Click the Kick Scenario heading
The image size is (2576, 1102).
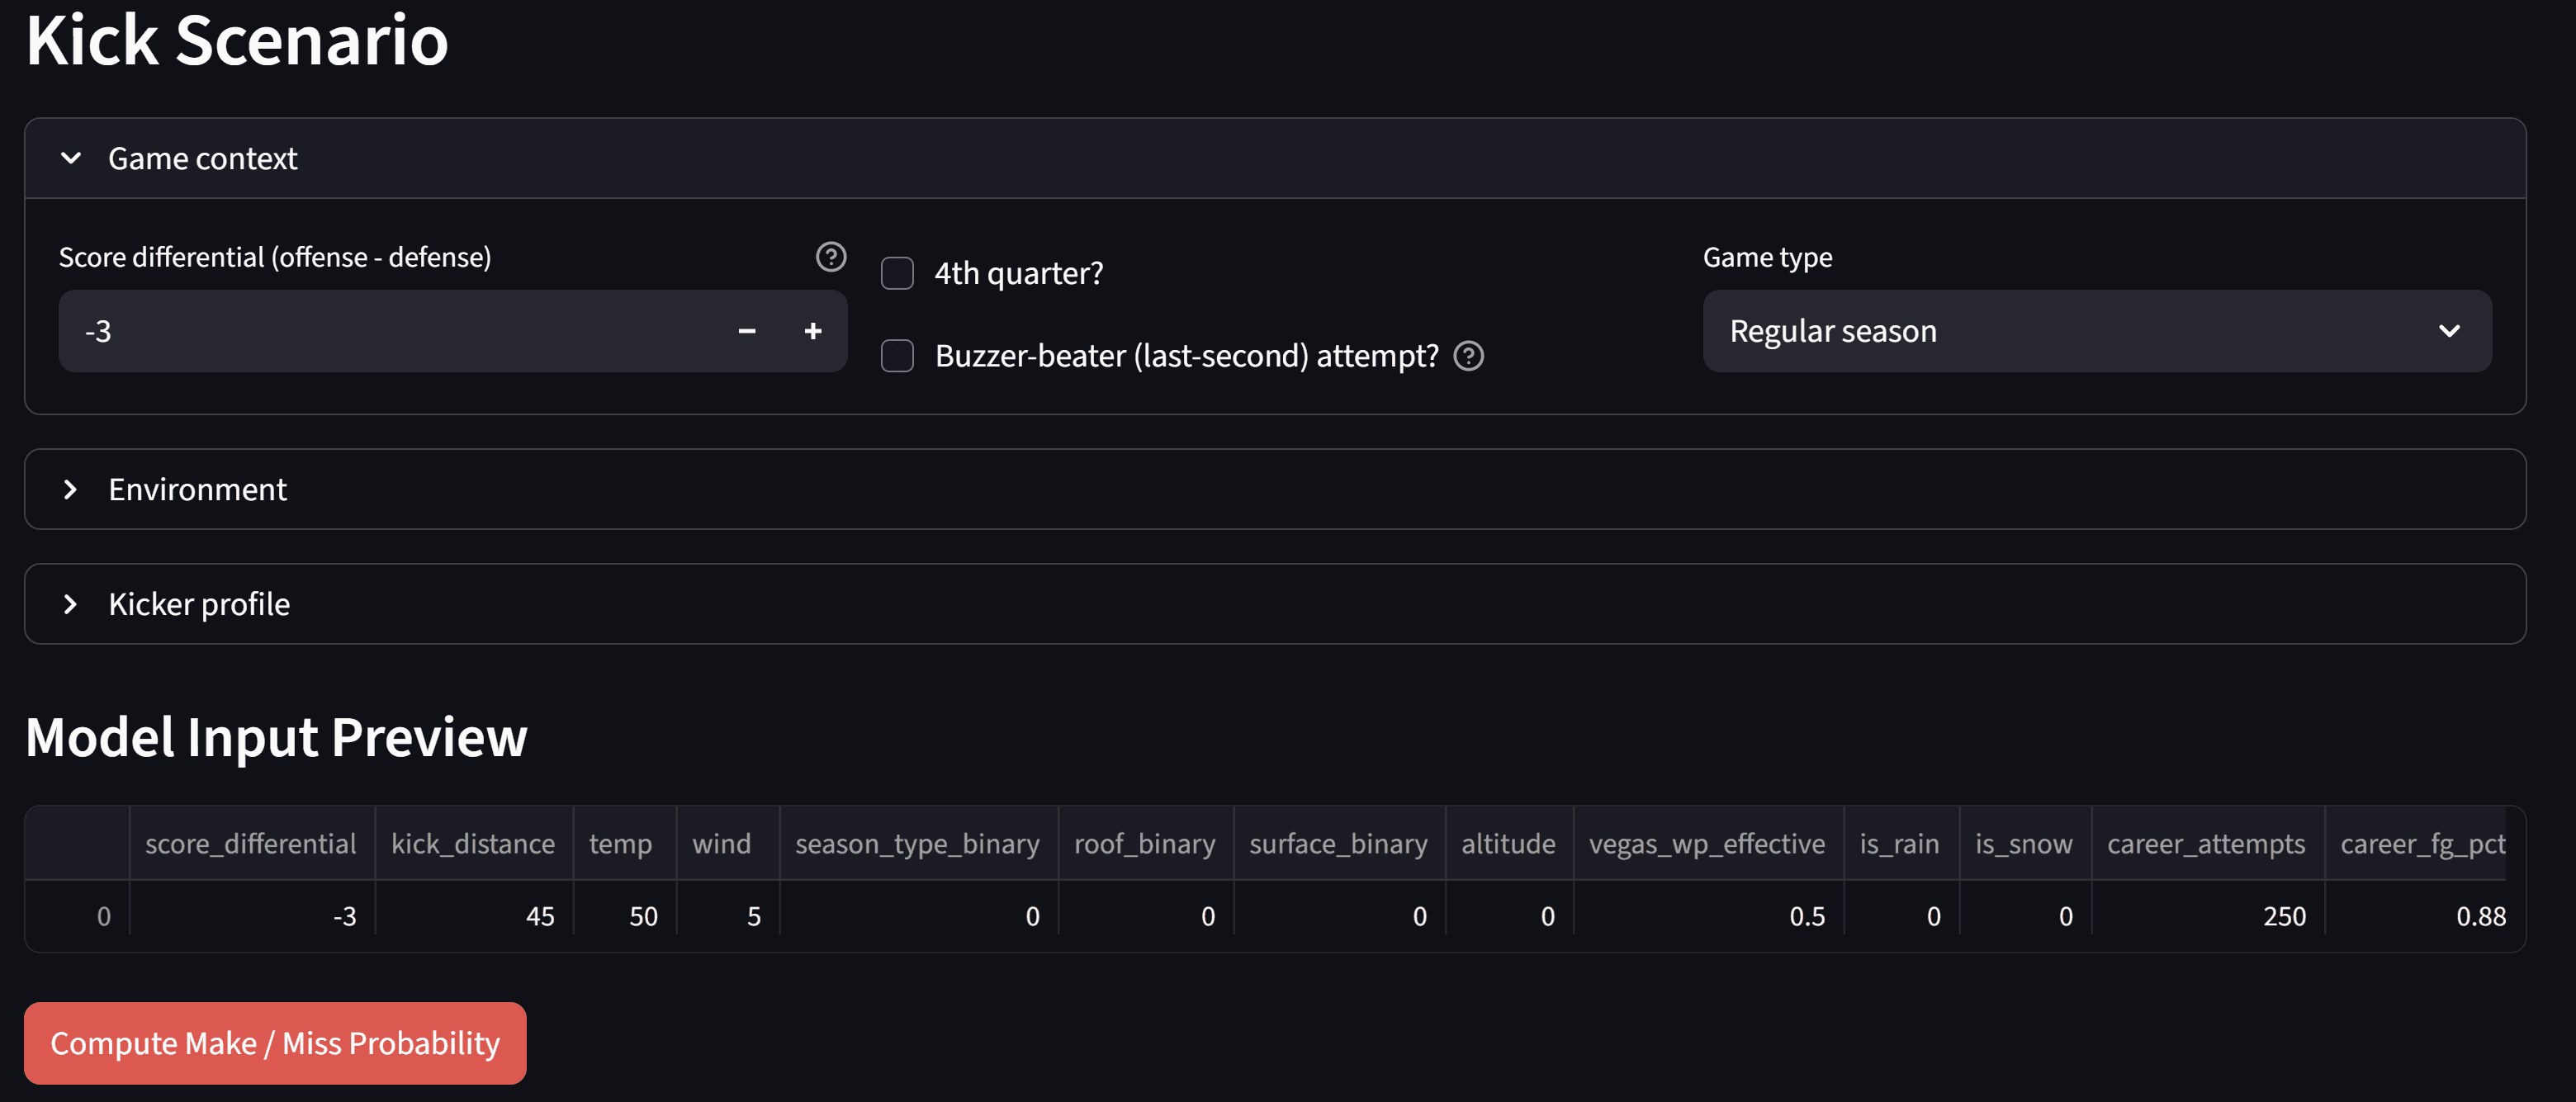tap(237, 40)
